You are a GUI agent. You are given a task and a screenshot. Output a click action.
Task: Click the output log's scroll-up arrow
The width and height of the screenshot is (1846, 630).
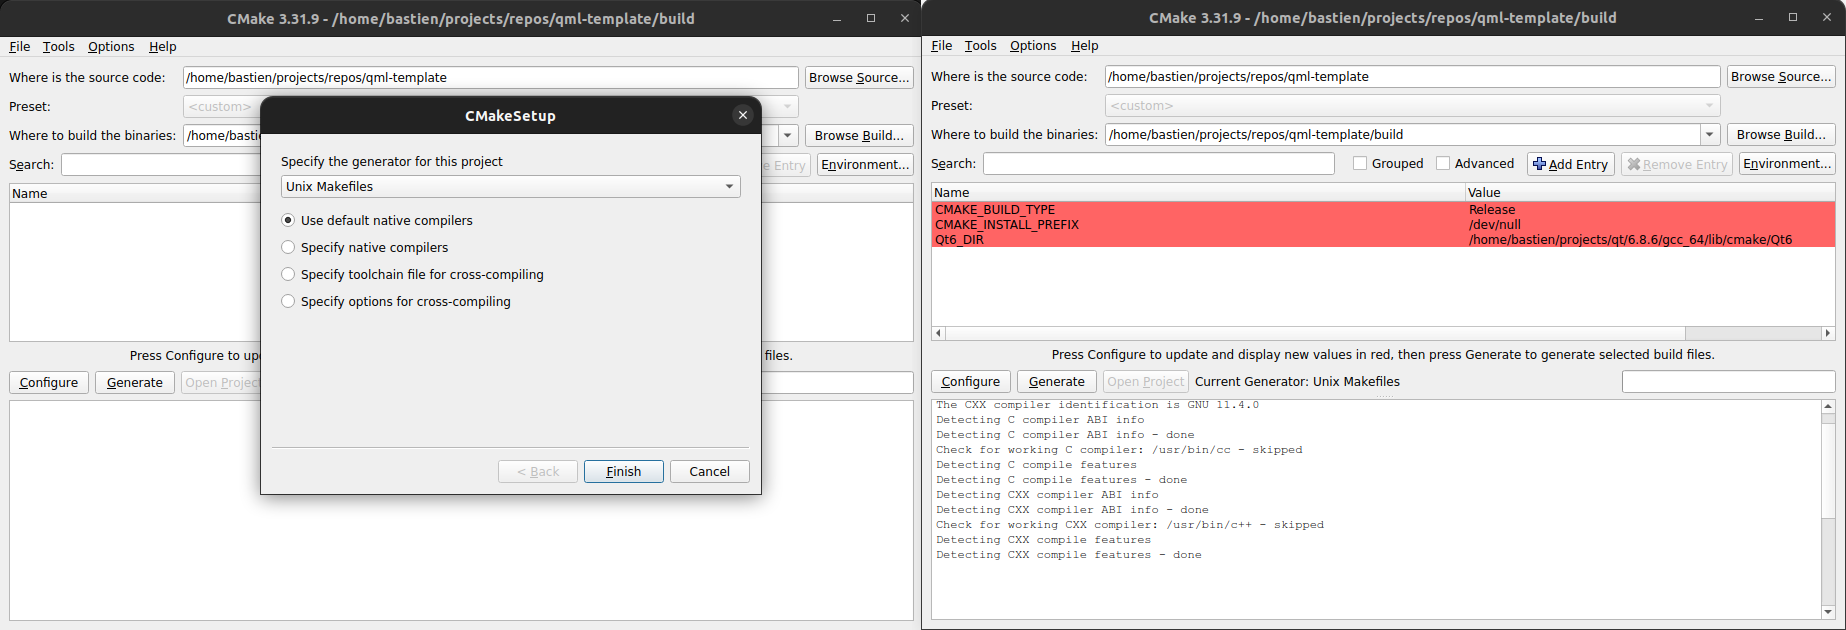tap(1828, 407)
